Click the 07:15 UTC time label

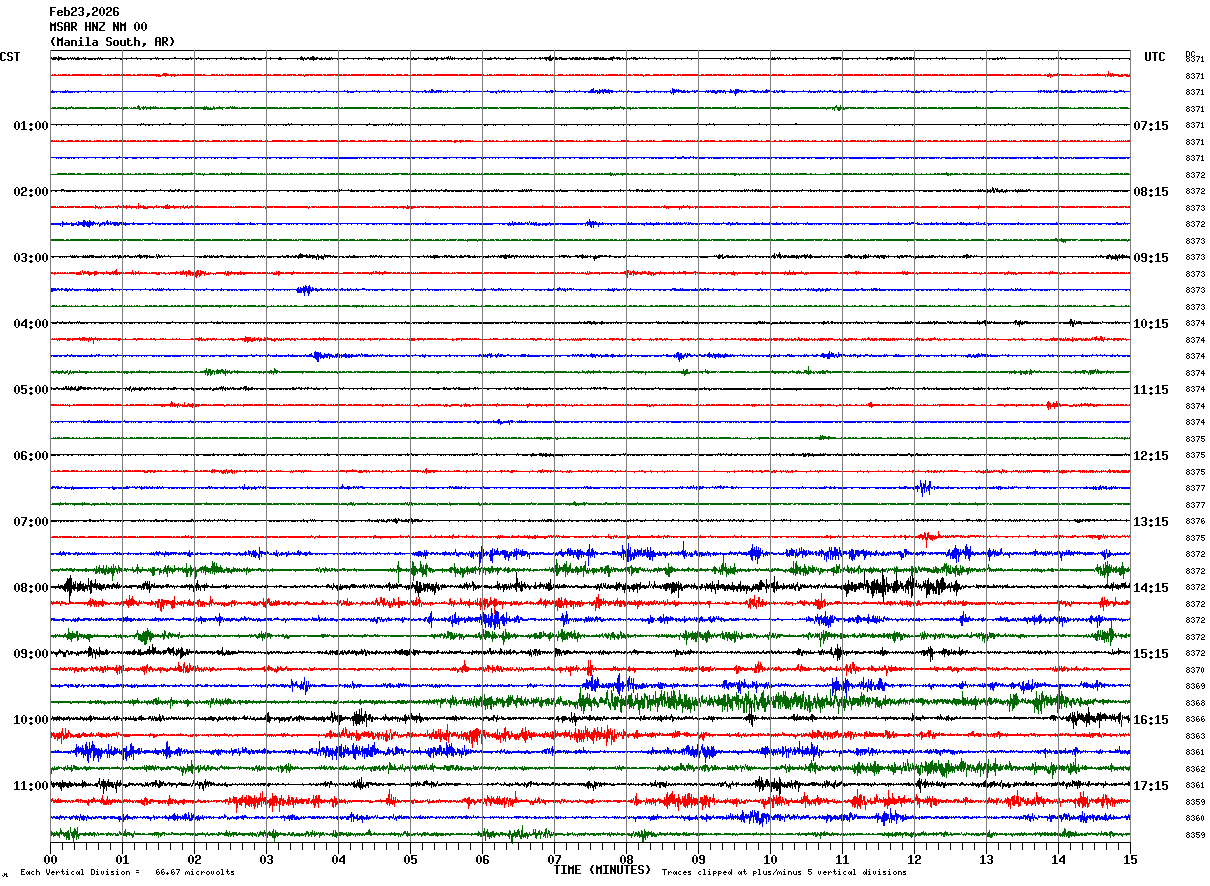tap(1151, 126)
